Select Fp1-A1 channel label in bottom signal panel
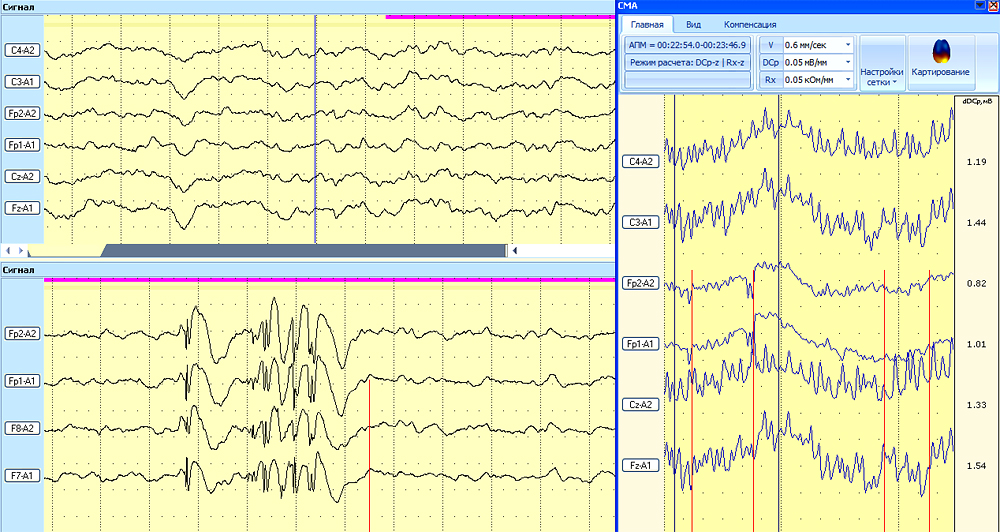 click(x=22, y=381)
